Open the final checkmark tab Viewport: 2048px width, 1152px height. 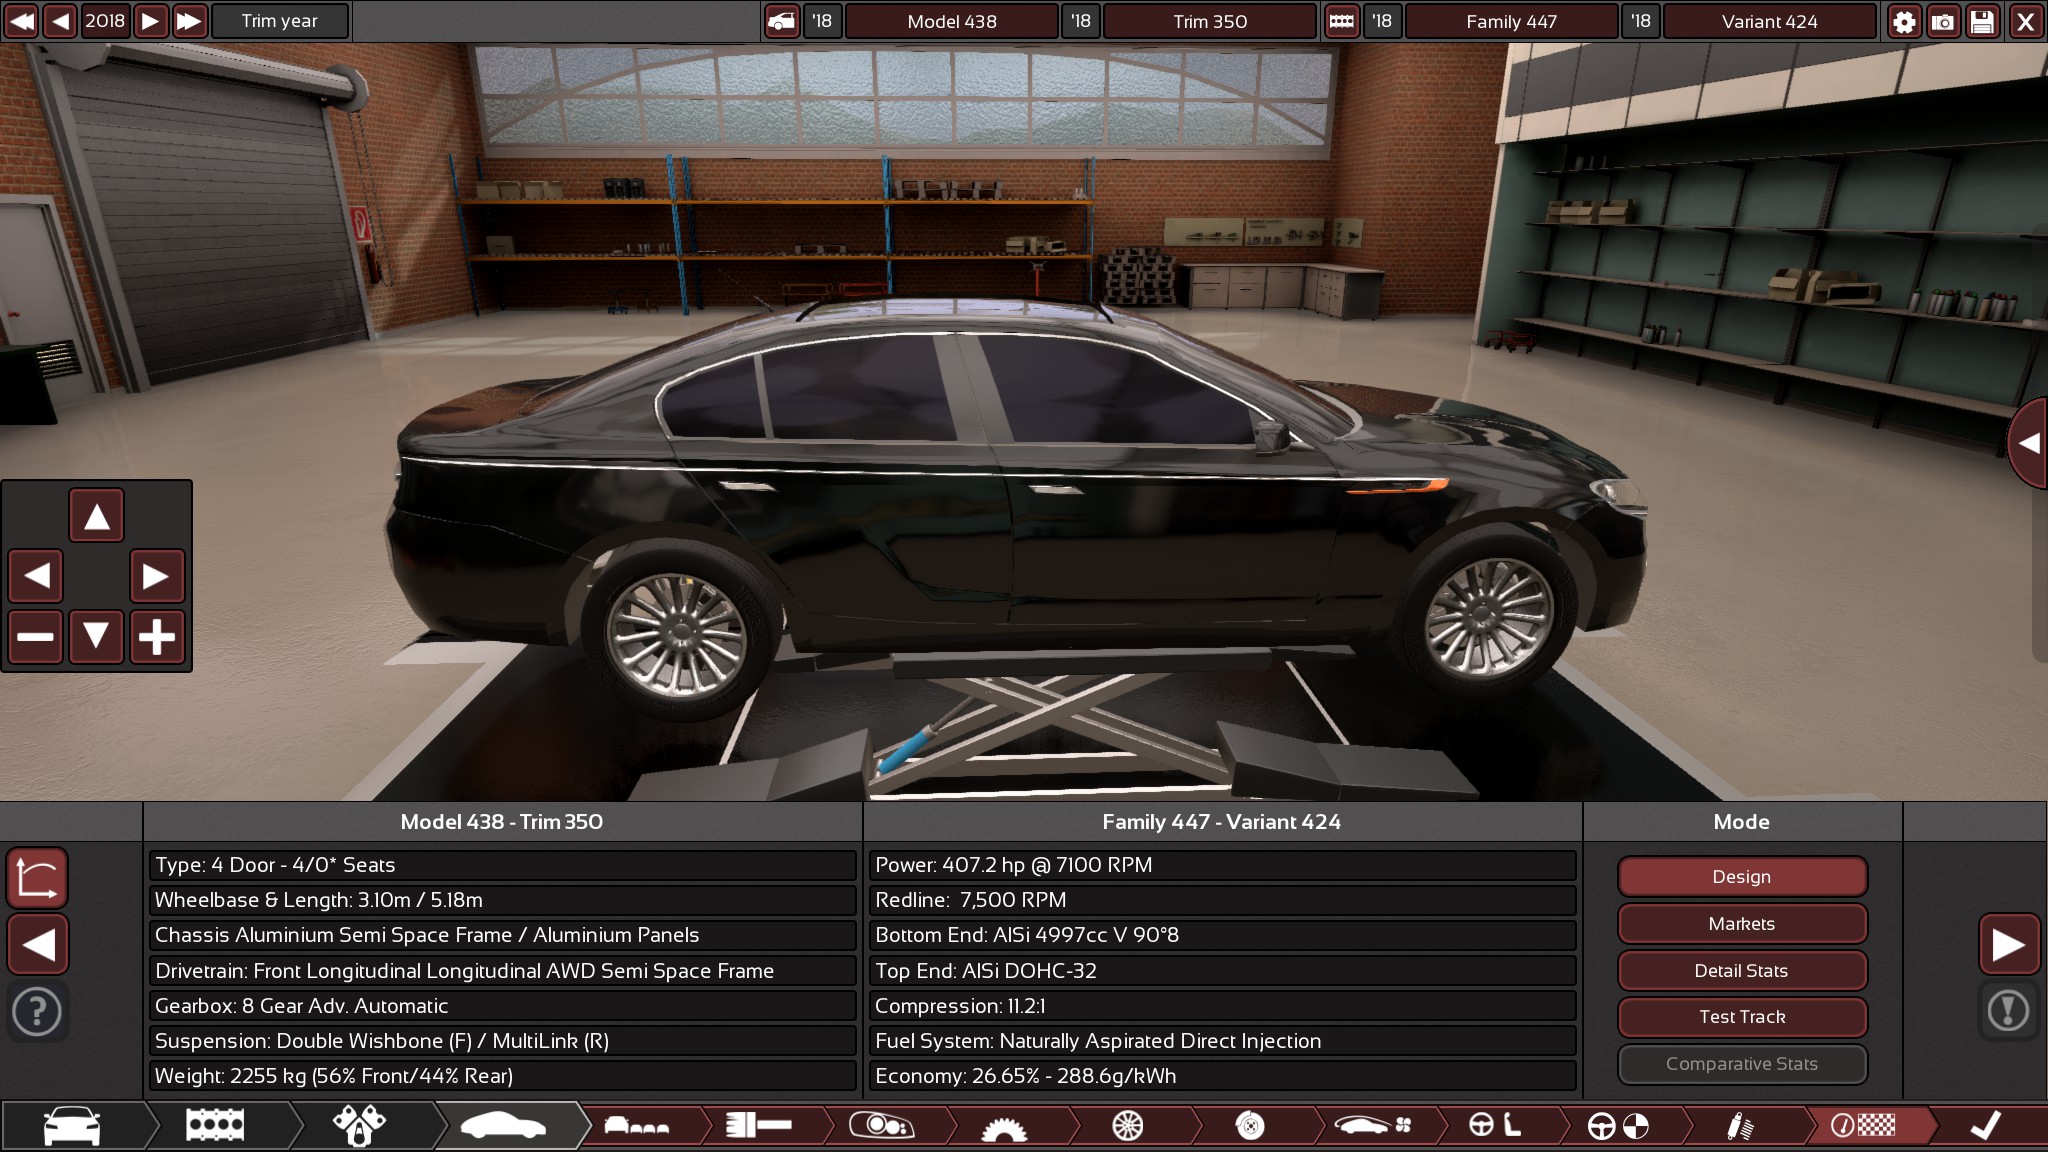1986,1126
